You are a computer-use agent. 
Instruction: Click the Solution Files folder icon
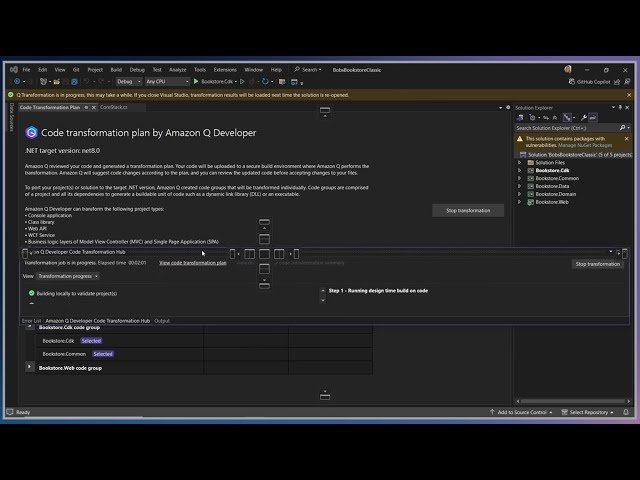531,163
